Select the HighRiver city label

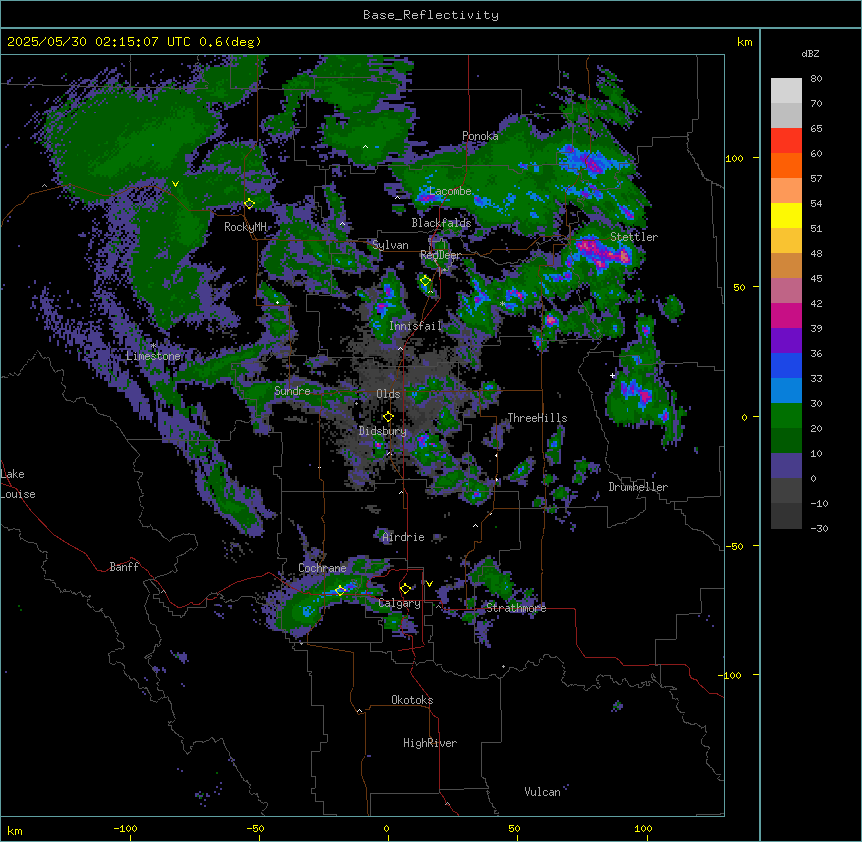click(430, 743)
